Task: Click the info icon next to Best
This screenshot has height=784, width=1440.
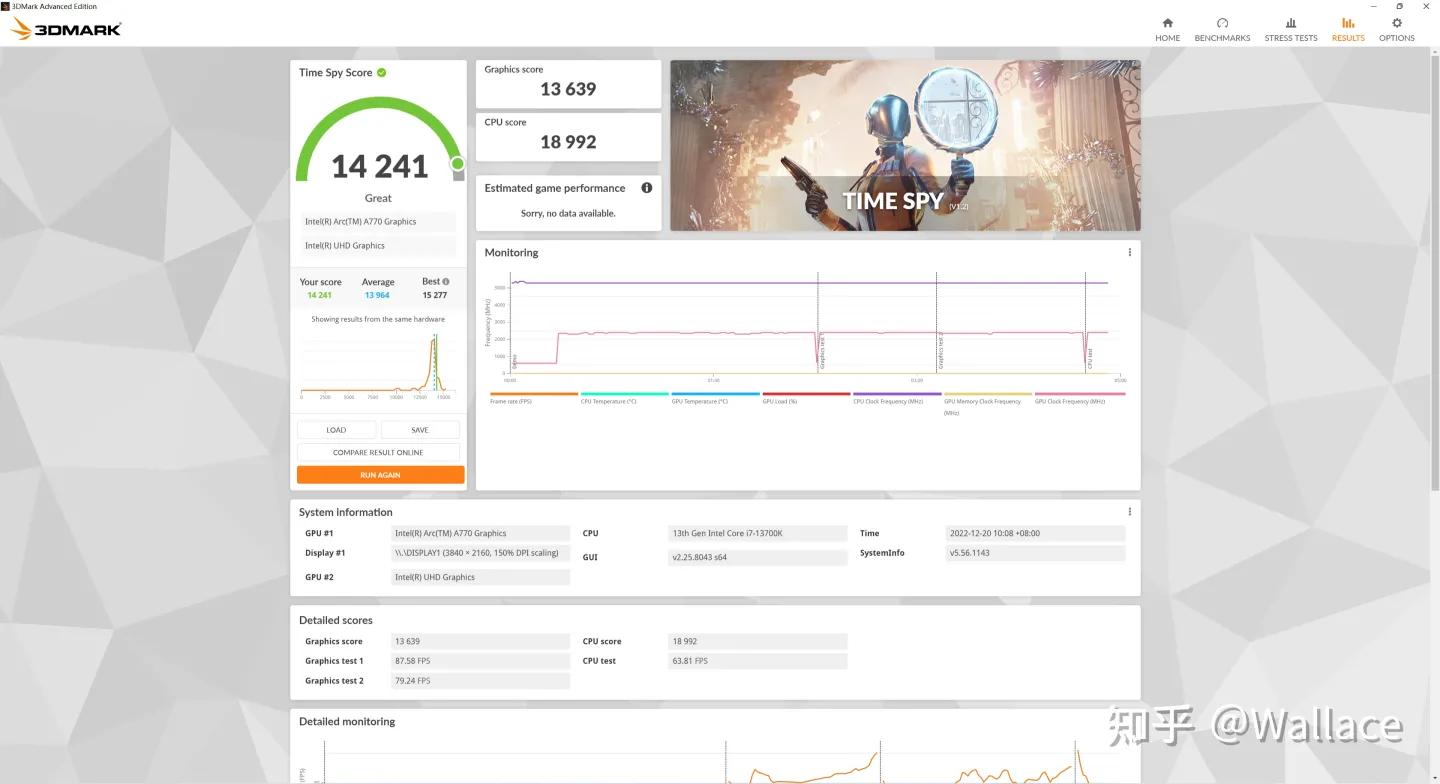Action: tap(446, 282)
